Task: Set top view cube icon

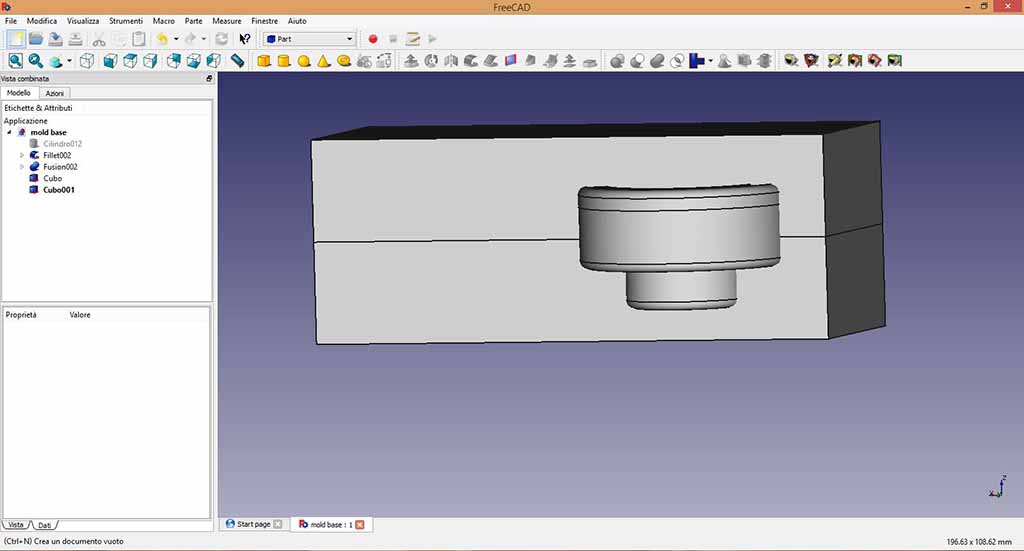Action: pyautogui.click(x=130, y=61)
